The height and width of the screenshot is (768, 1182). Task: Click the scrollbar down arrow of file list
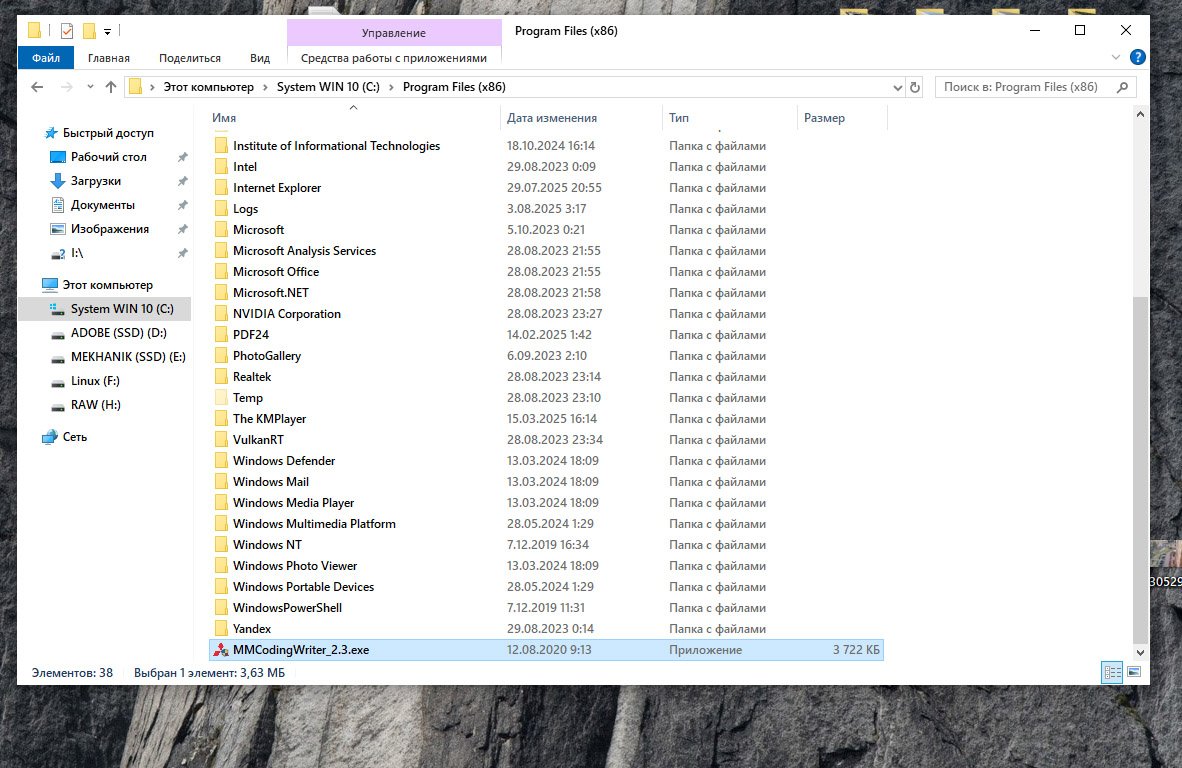[x=1140, y=653]
